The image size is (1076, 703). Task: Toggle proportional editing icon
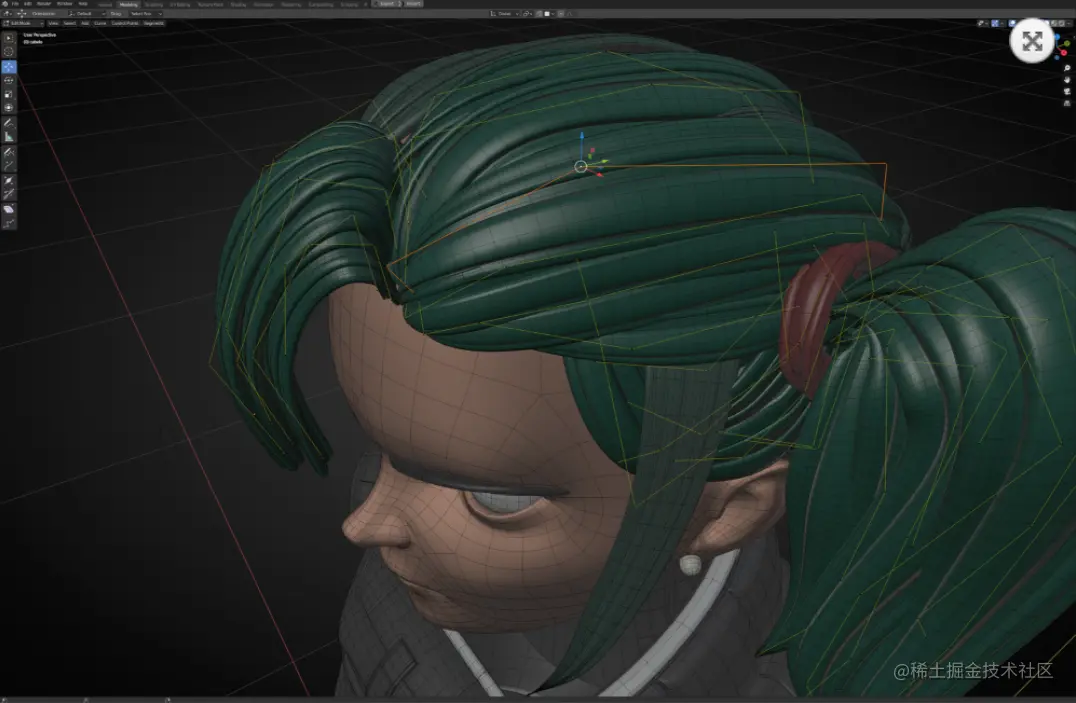click(561, 14)
